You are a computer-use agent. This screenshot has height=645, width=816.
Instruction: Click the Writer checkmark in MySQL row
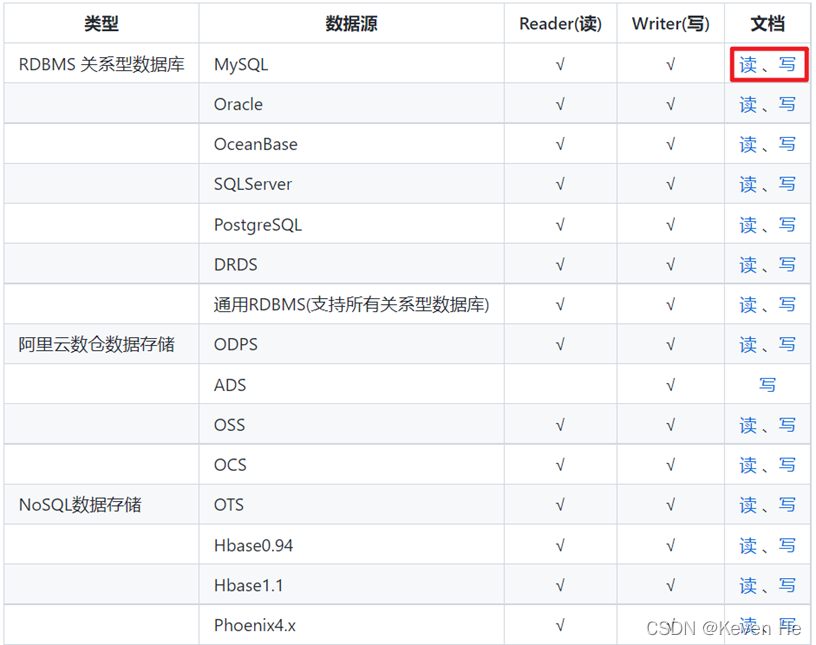coord(671,65)
